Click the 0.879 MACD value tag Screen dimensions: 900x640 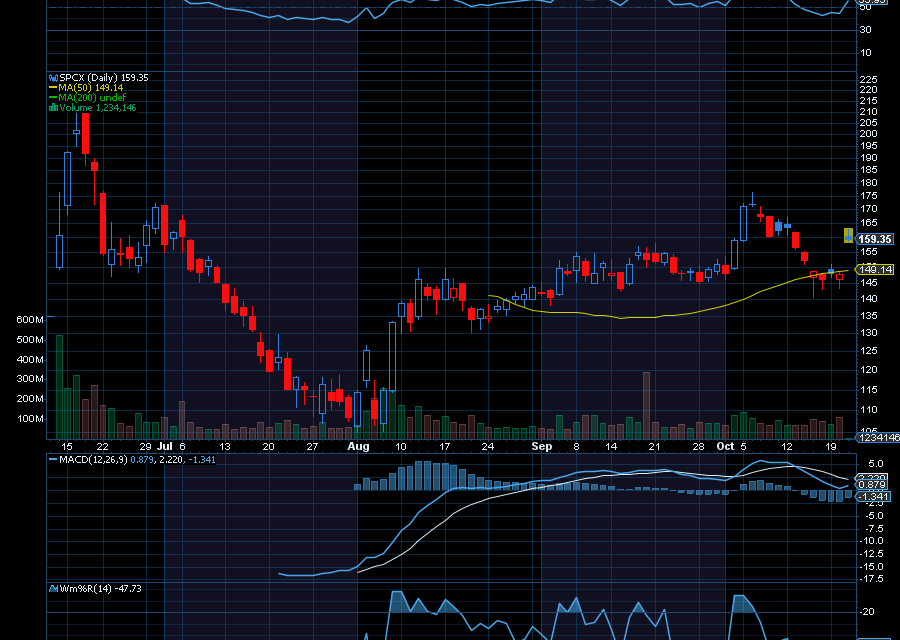(x=872, y=484)
